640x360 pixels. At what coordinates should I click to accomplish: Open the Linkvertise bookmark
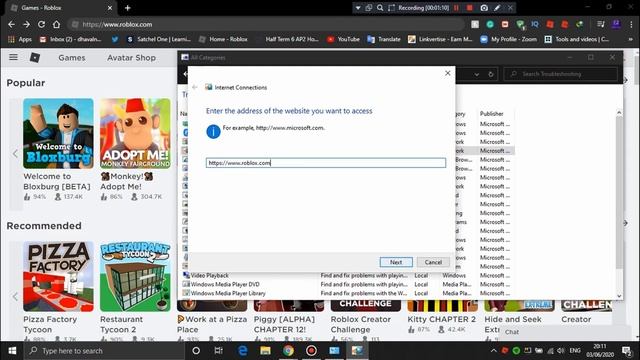pyautogui.click(x=440, y=39)
